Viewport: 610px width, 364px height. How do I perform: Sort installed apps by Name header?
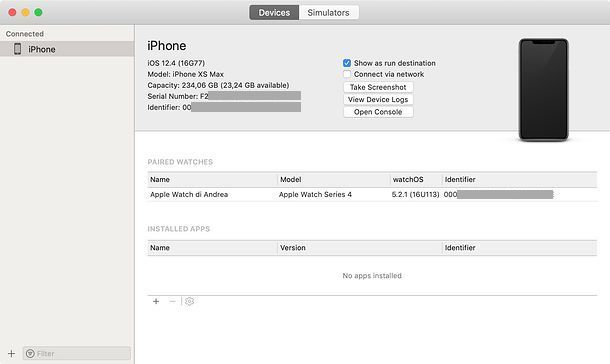[x=212, y=248]
